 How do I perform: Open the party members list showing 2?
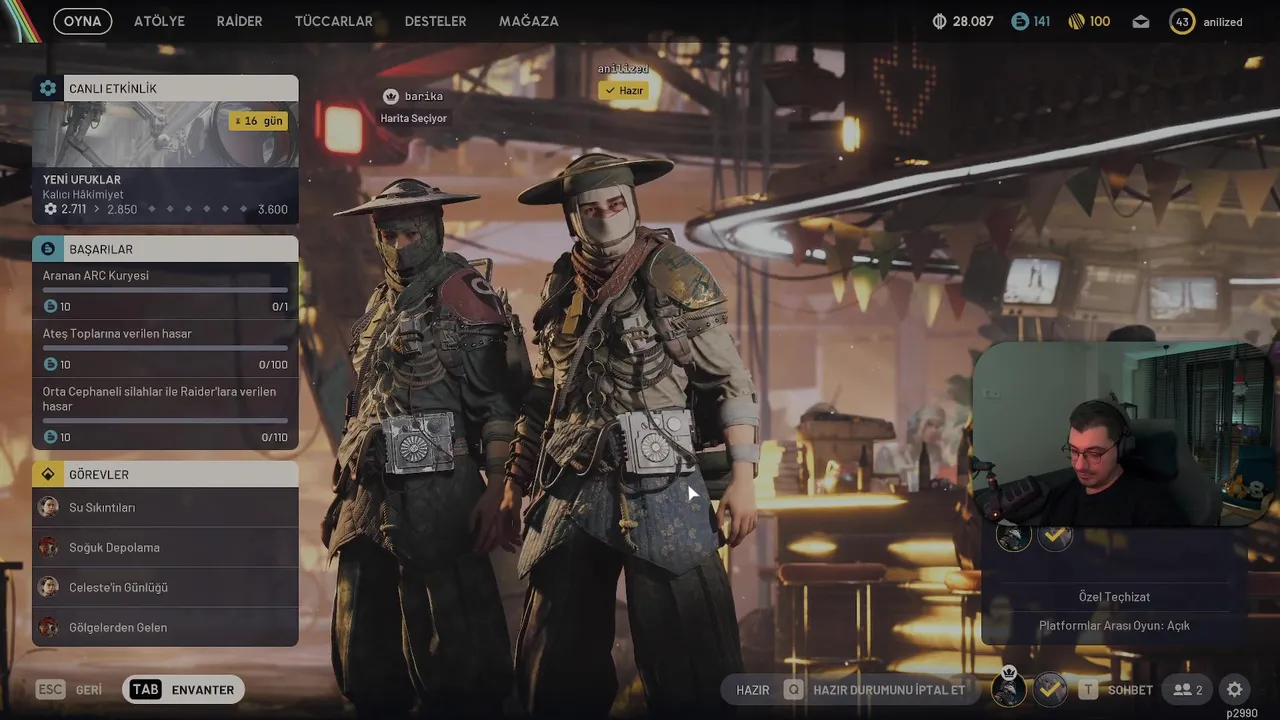coord(1188,690)
